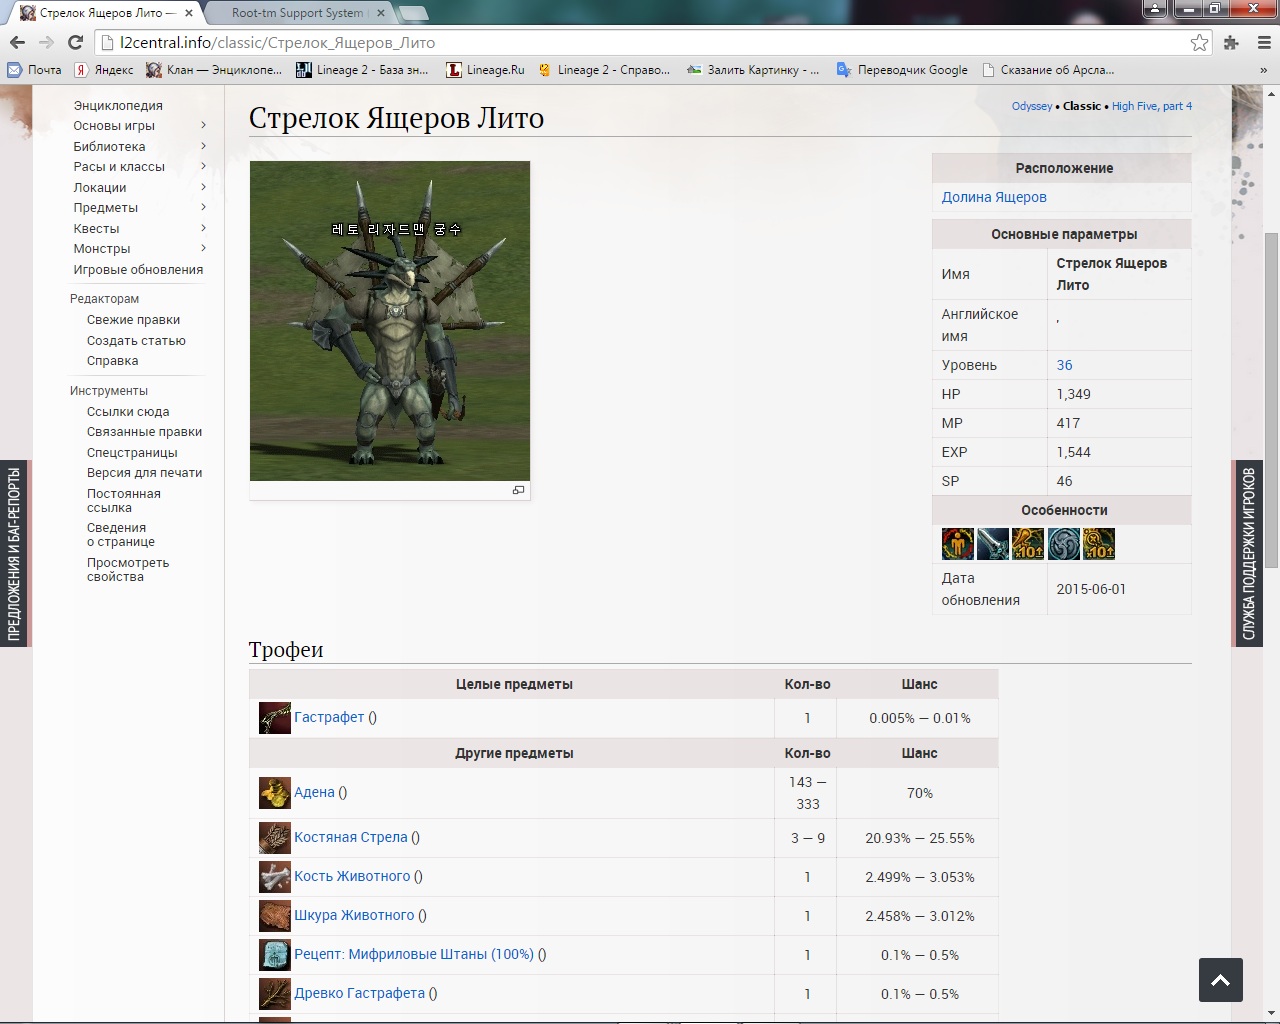Click the browser forward arrow
1280x1024 pixels.
click(x=46, y=42)
